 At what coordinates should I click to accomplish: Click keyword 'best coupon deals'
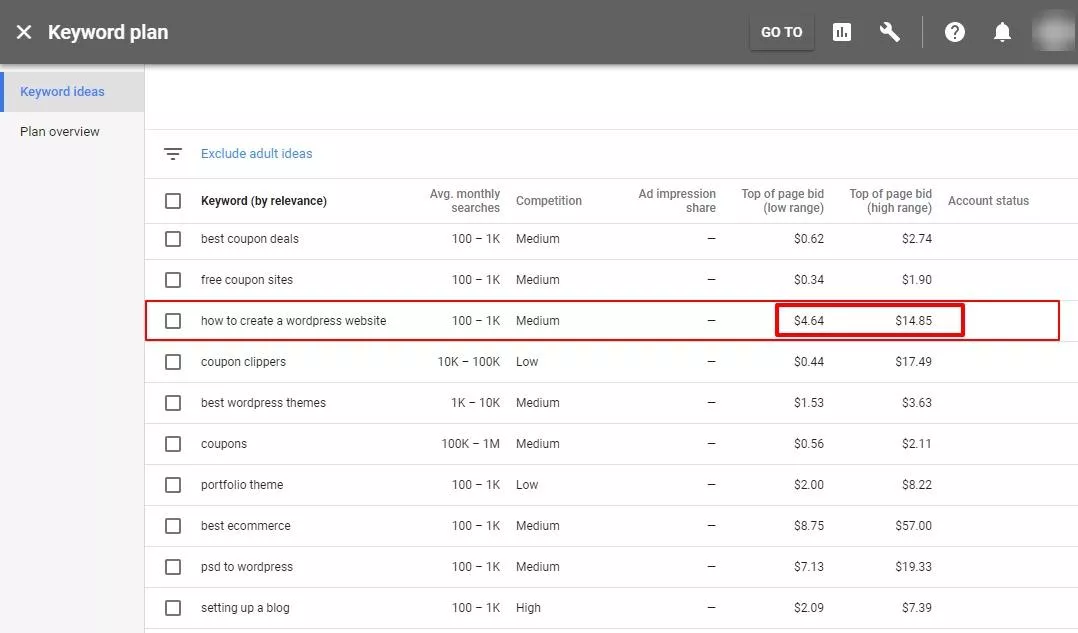point(250,238)
